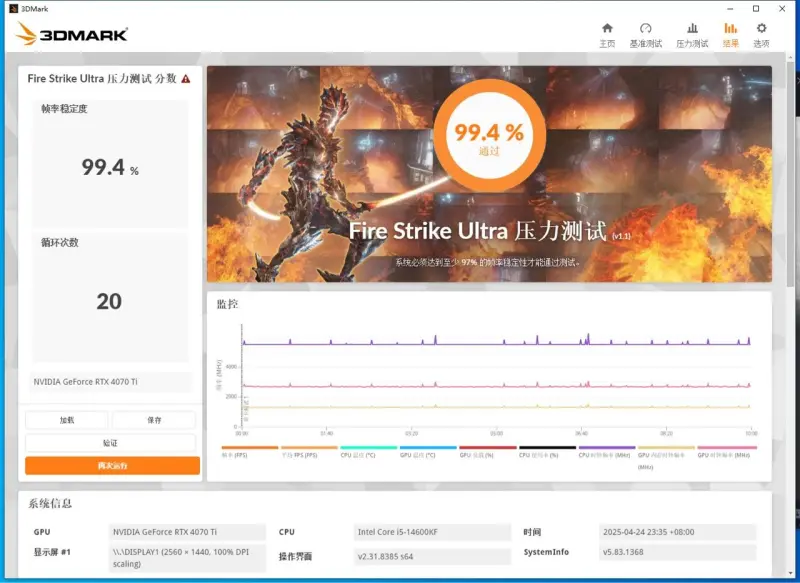Switch to the 基准测试 benchmarks tab

coord(645,35)
